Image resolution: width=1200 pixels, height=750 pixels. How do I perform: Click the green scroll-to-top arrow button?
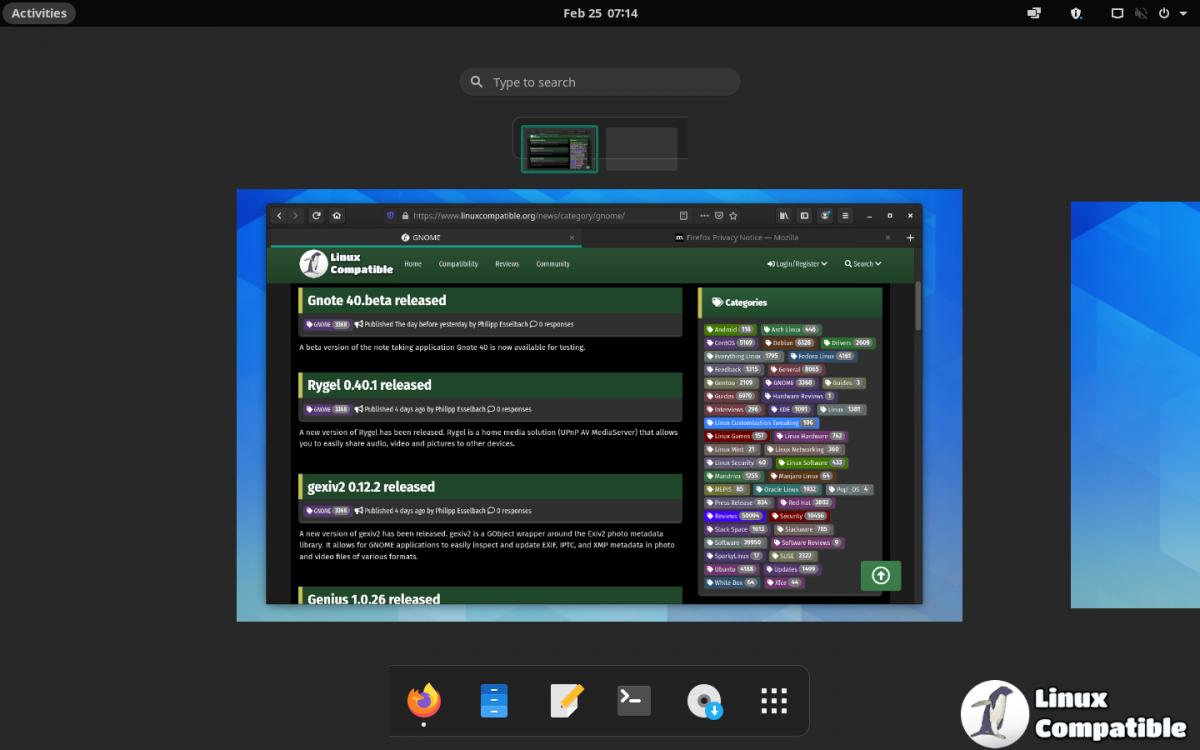tap(880, 575)
